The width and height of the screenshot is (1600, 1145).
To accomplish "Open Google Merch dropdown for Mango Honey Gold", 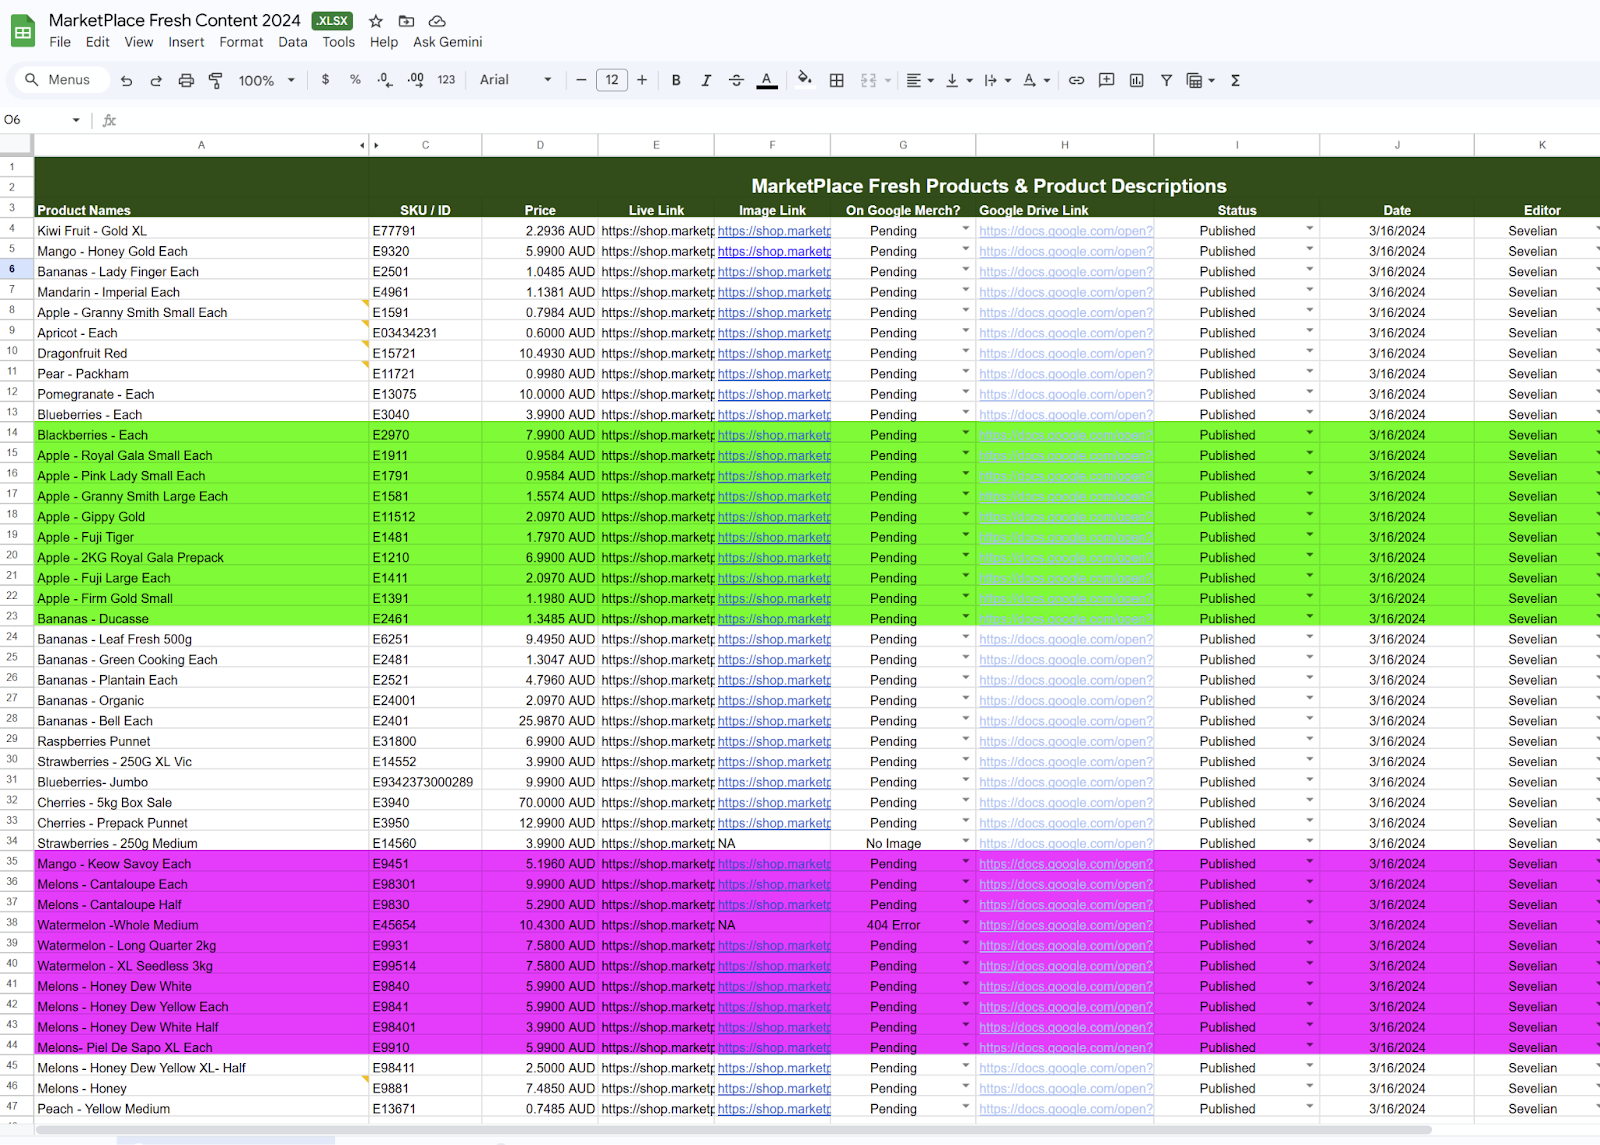I will coord(965,249).
